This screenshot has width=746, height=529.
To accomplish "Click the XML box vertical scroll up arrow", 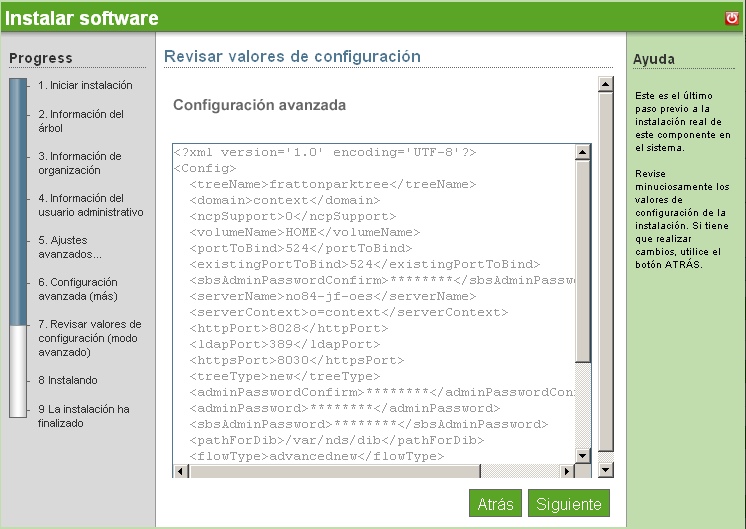I will tap(583, 152).
